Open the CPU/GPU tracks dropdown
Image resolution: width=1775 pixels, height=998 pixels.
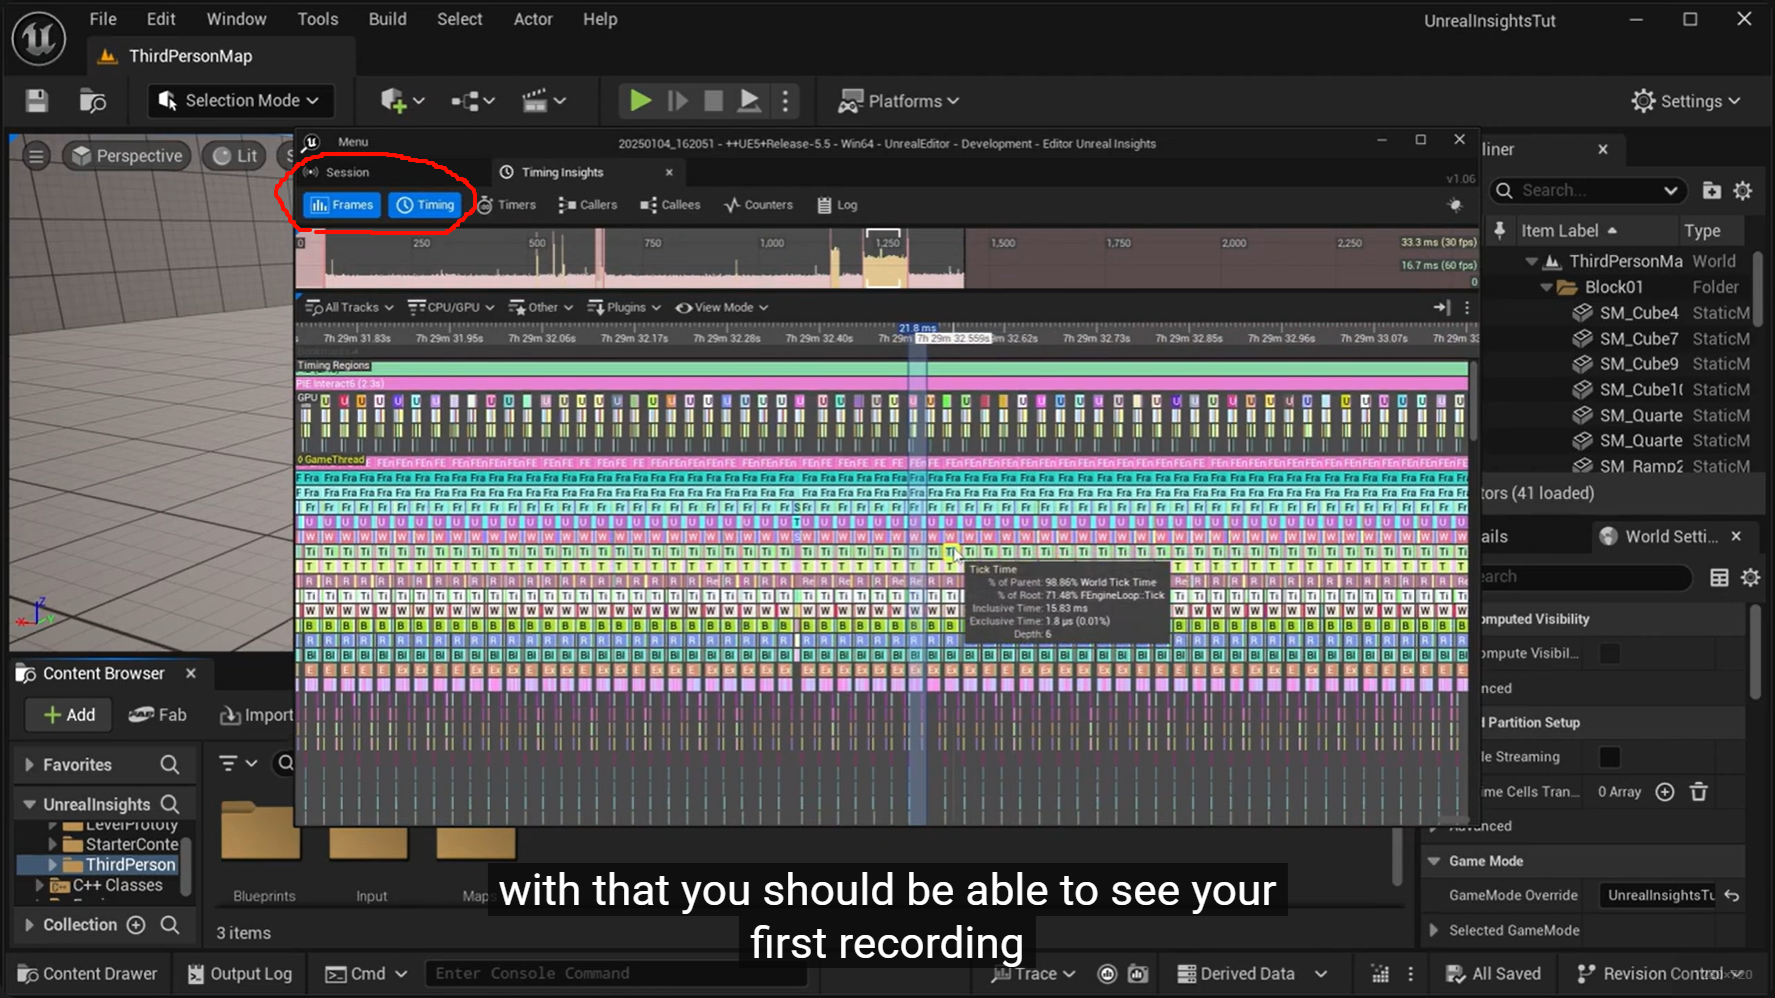[x=451, y=308]
